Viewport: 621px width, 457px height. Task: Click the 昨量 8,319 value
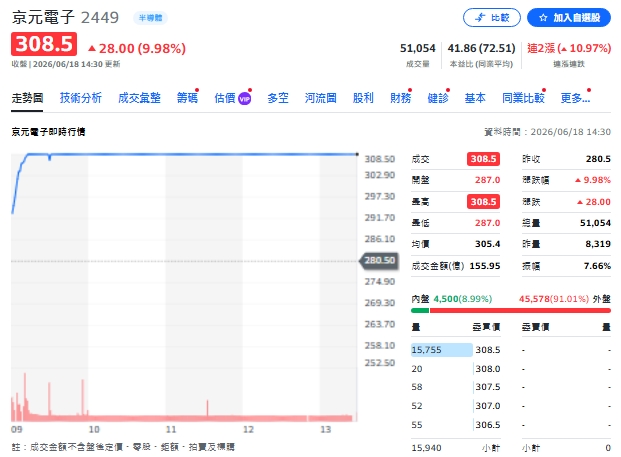point(598,244)
